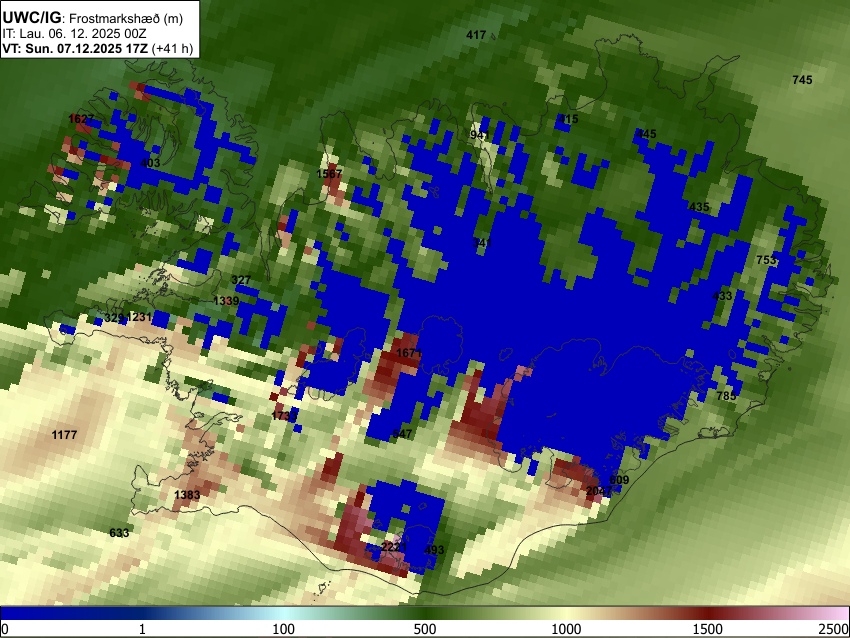Screen dimensions: 850x638
Task: Click the map value '609'
Action: pos(619,480)
